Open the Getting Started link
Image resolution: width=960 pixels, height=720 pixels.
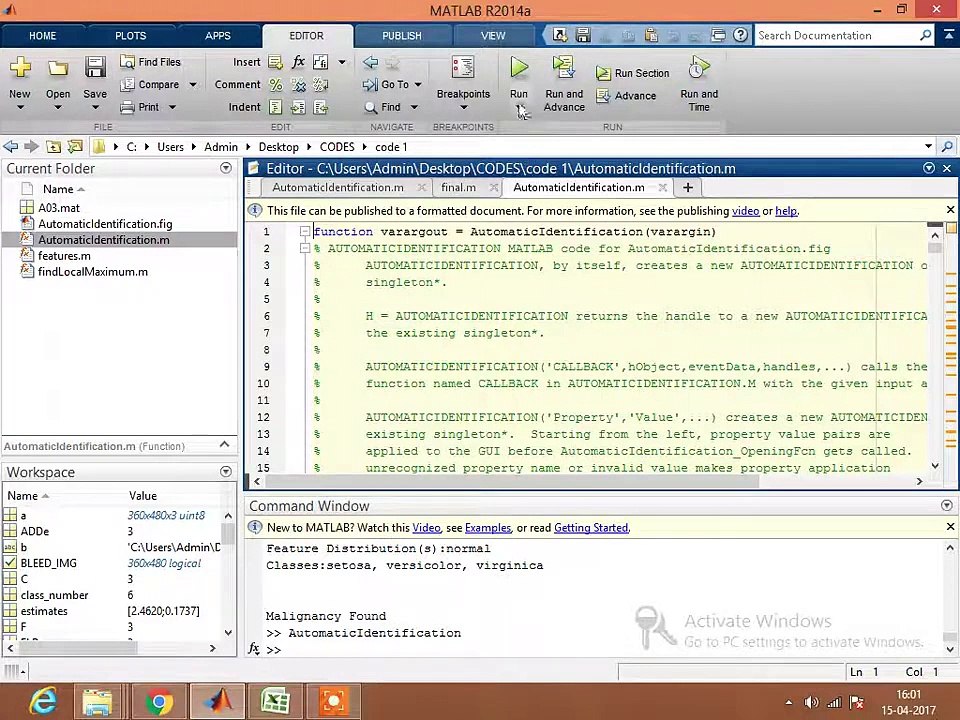tap(591, 528)
